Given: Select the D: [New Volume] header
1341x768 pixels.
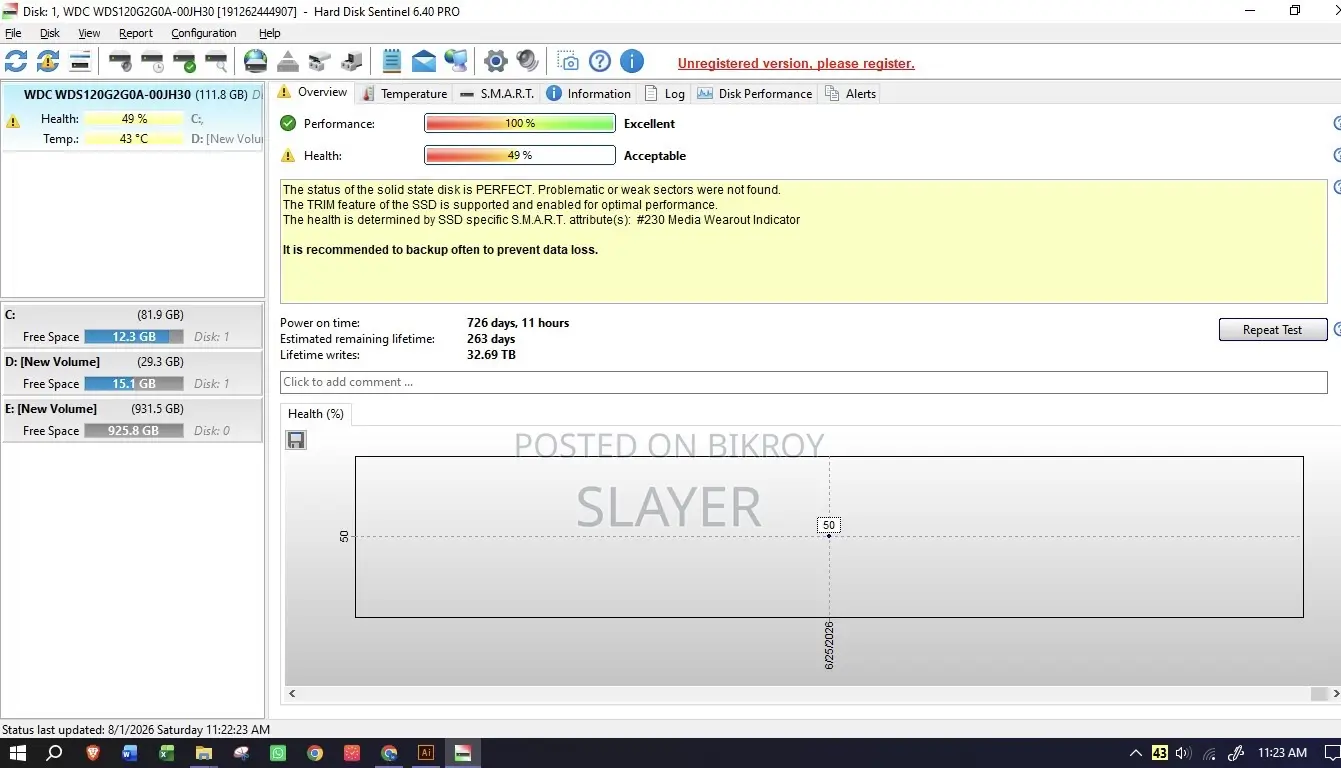Looking at the screenshot, I should [x=132, y=361].
